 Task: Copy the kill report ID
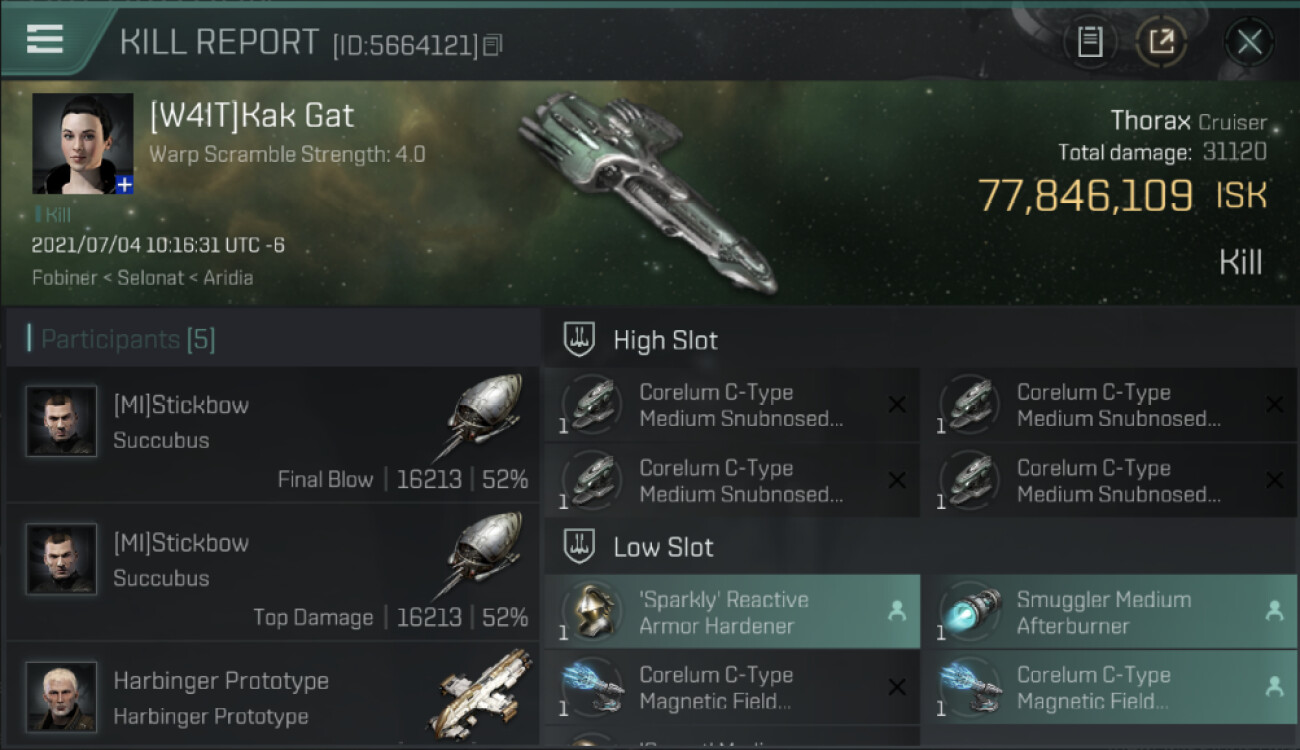click(x=492, y=45)
